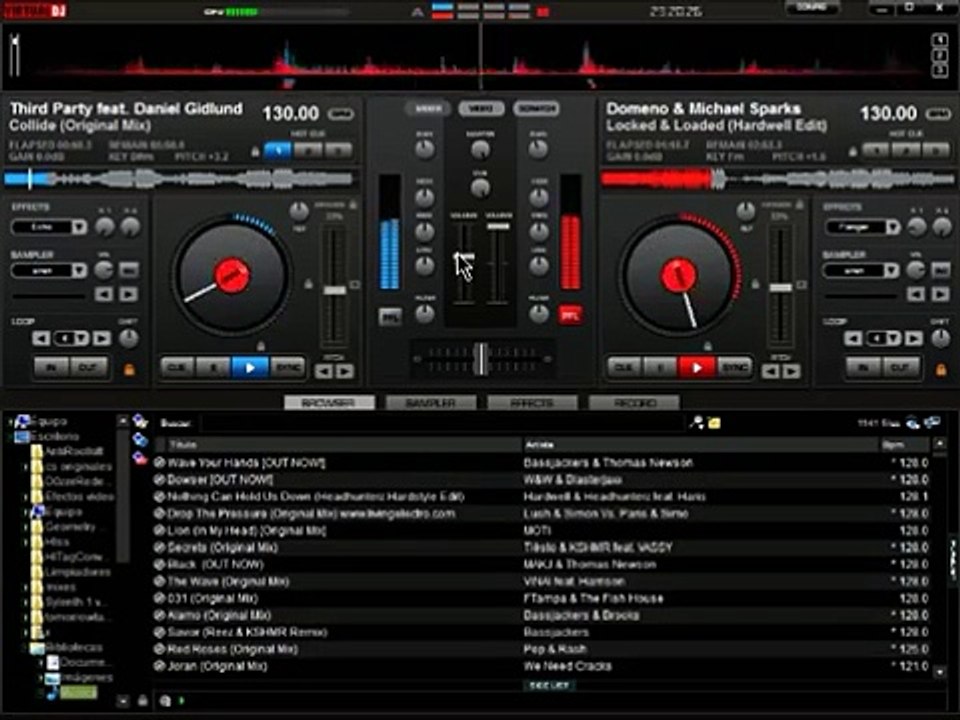The image size is (960, 720).
Task: Click left sampler record button
Action: point(129,269)
